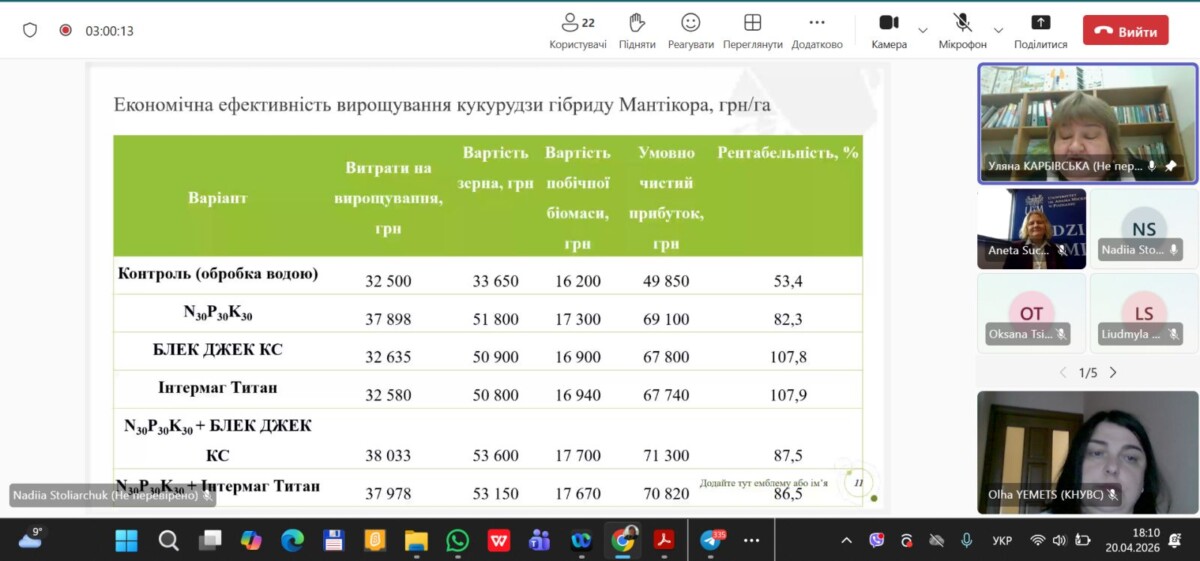Open the participants list (Користувачі)
This screenshot has width=1200, height=561.
tap(577, 31)
